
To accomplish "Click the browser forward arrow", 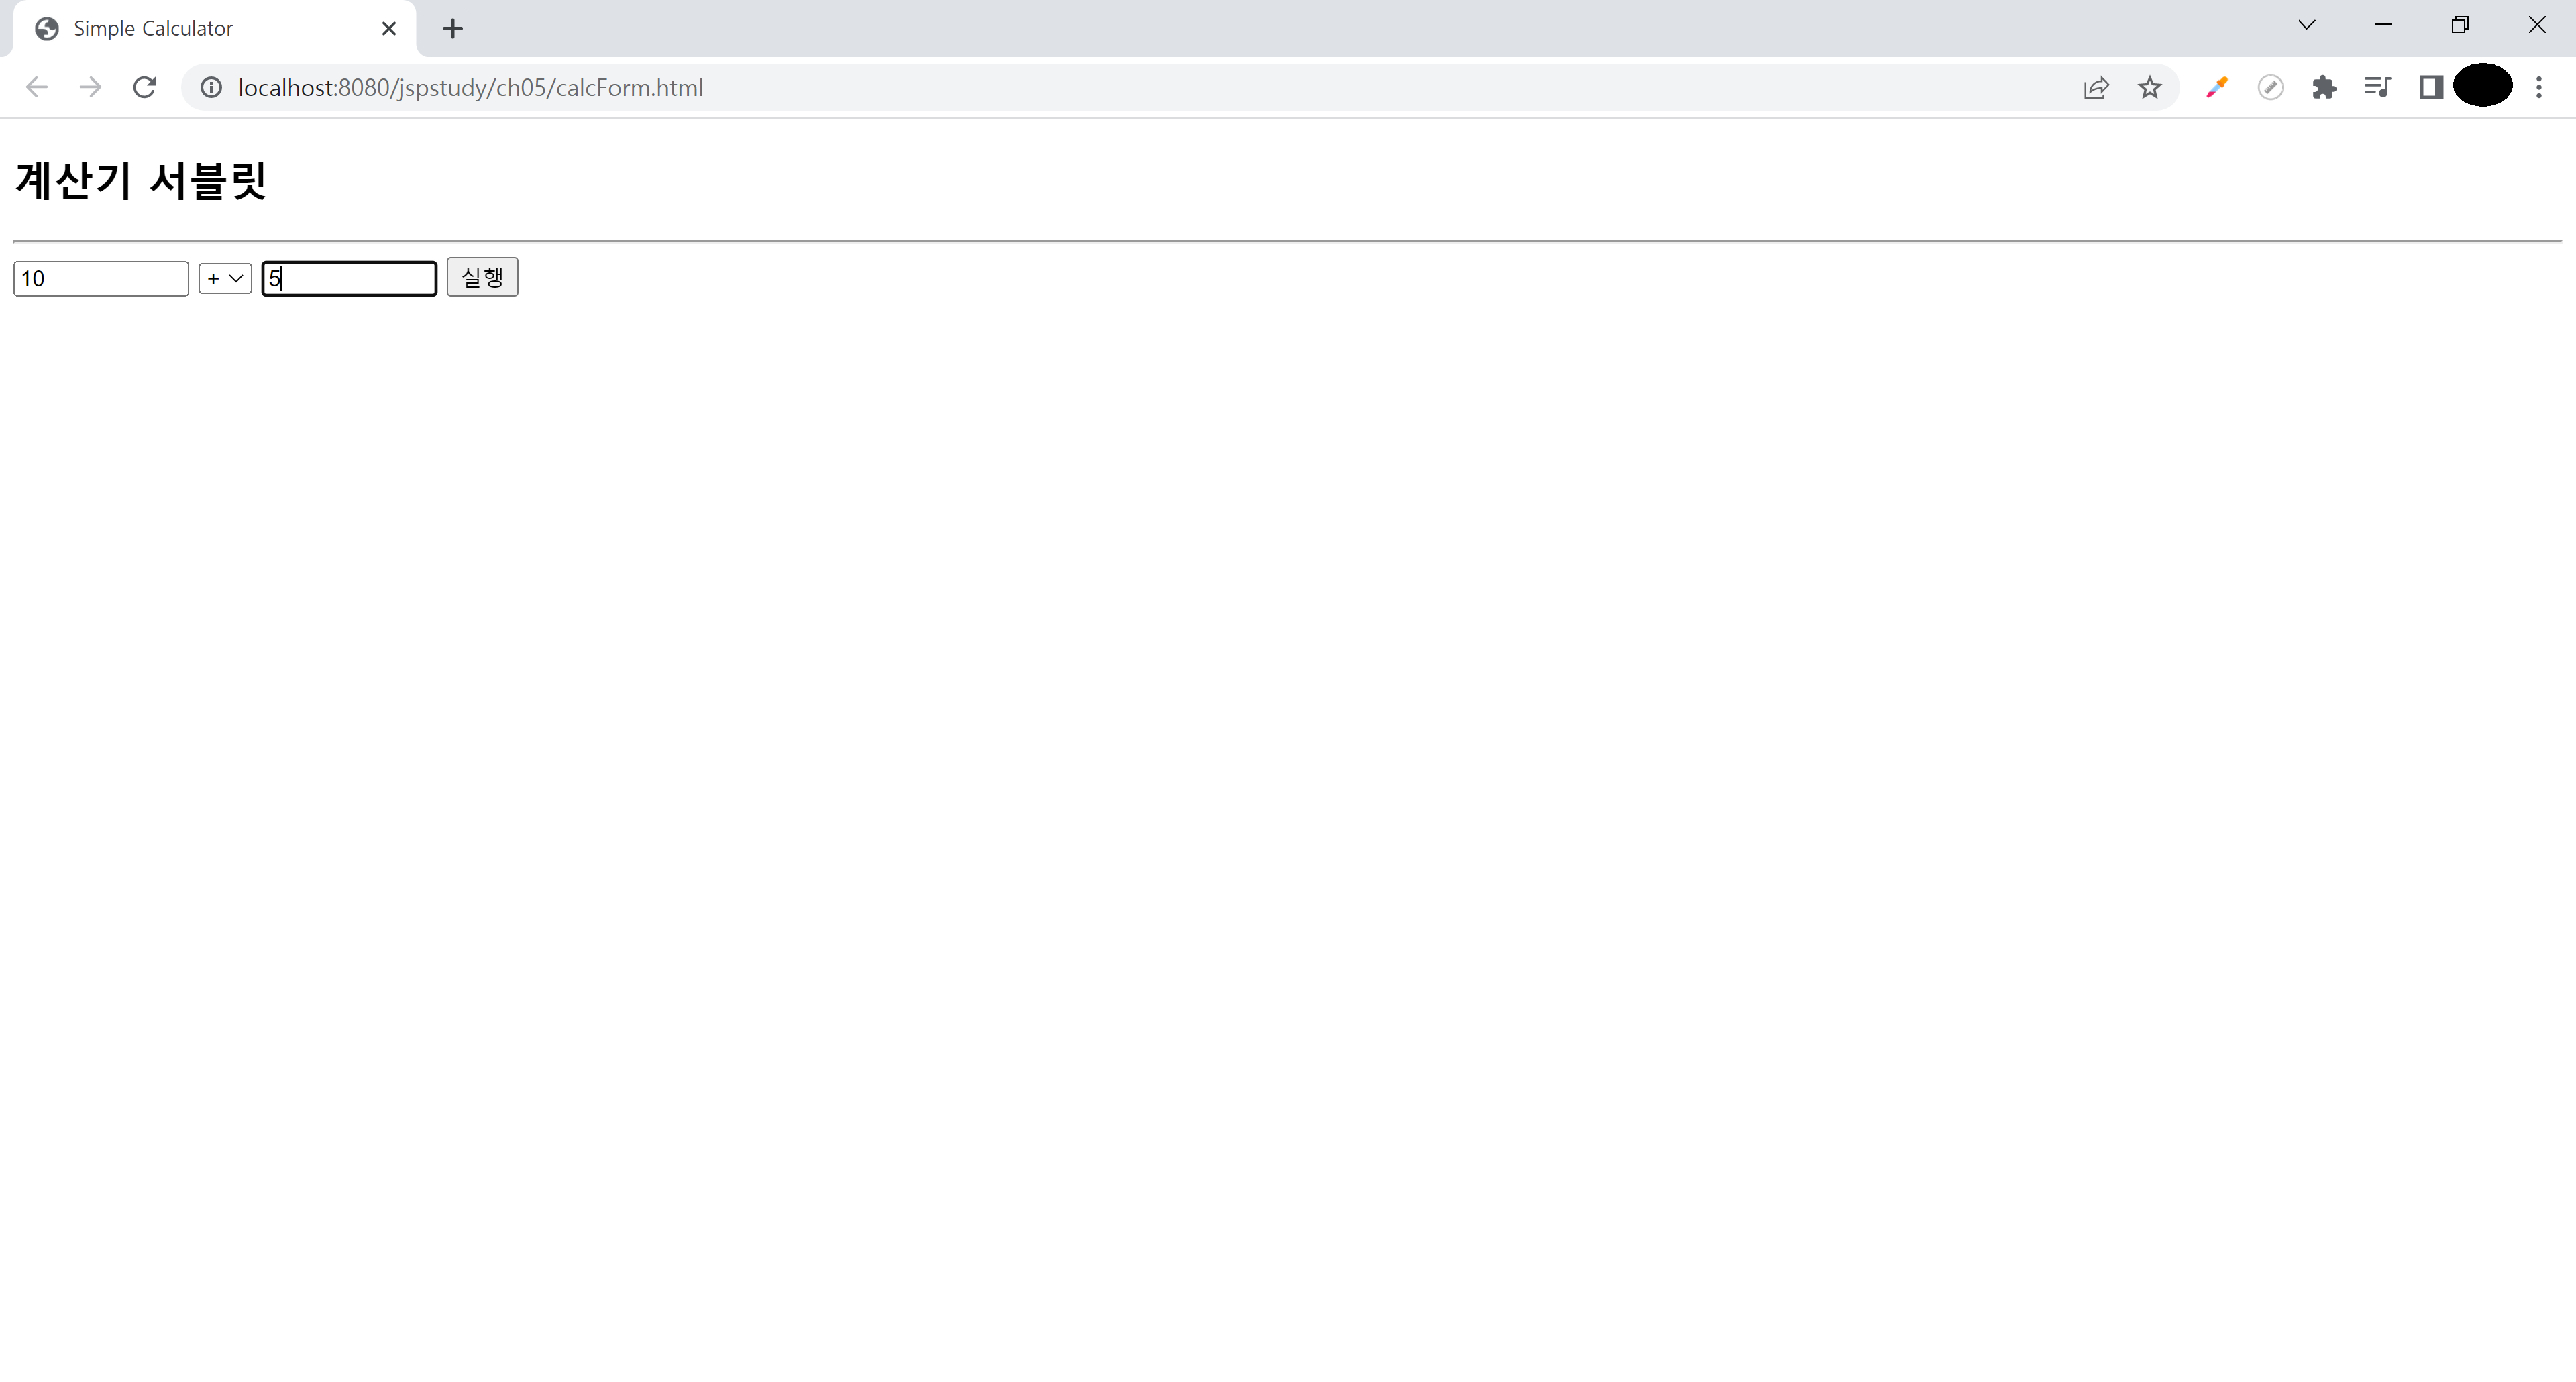I will pos(90,87).
